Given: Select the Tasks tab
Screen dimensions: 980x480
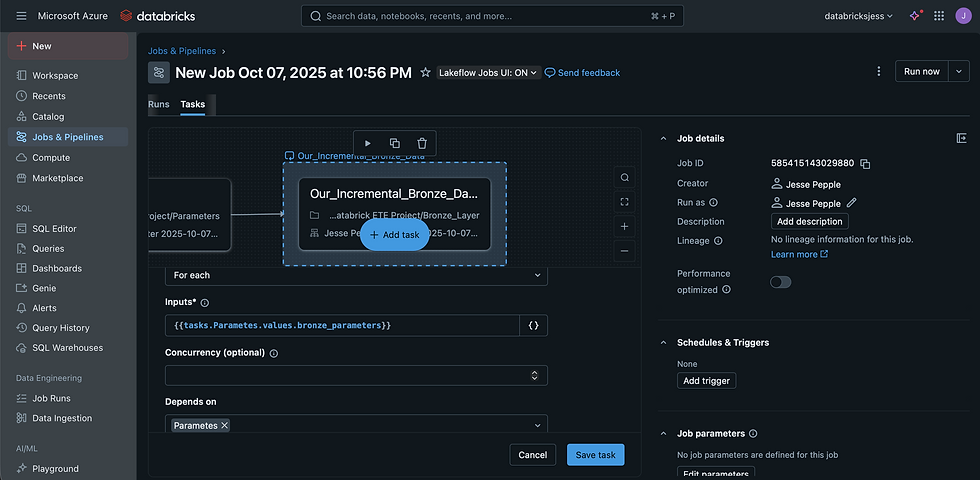Looking at the screenshot, I should click(x=192, y=104).
